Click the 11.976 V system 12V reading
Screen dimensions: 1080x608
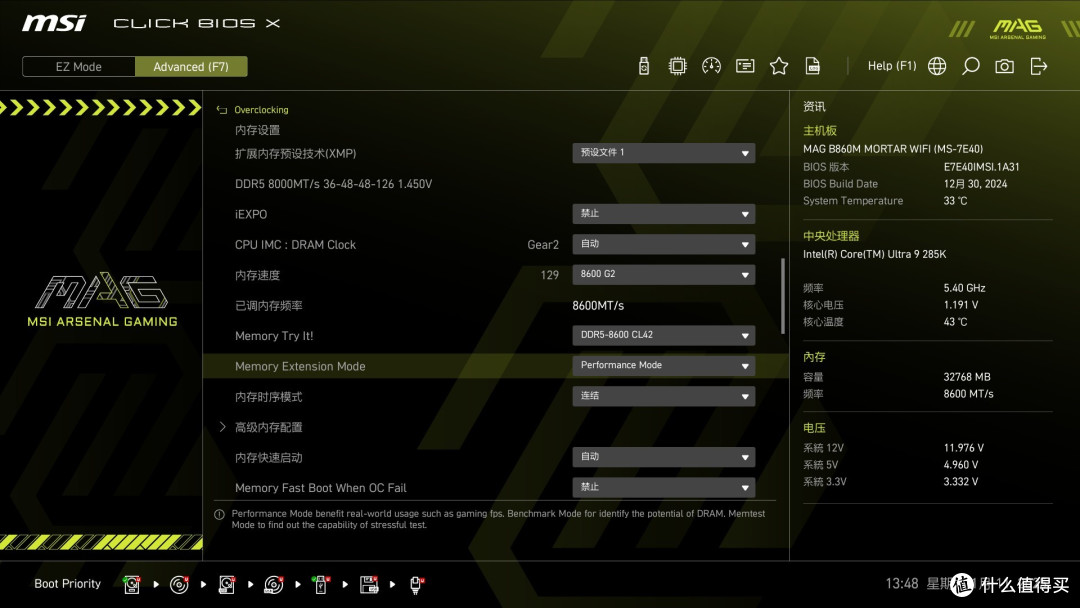[x=964, y=448]
